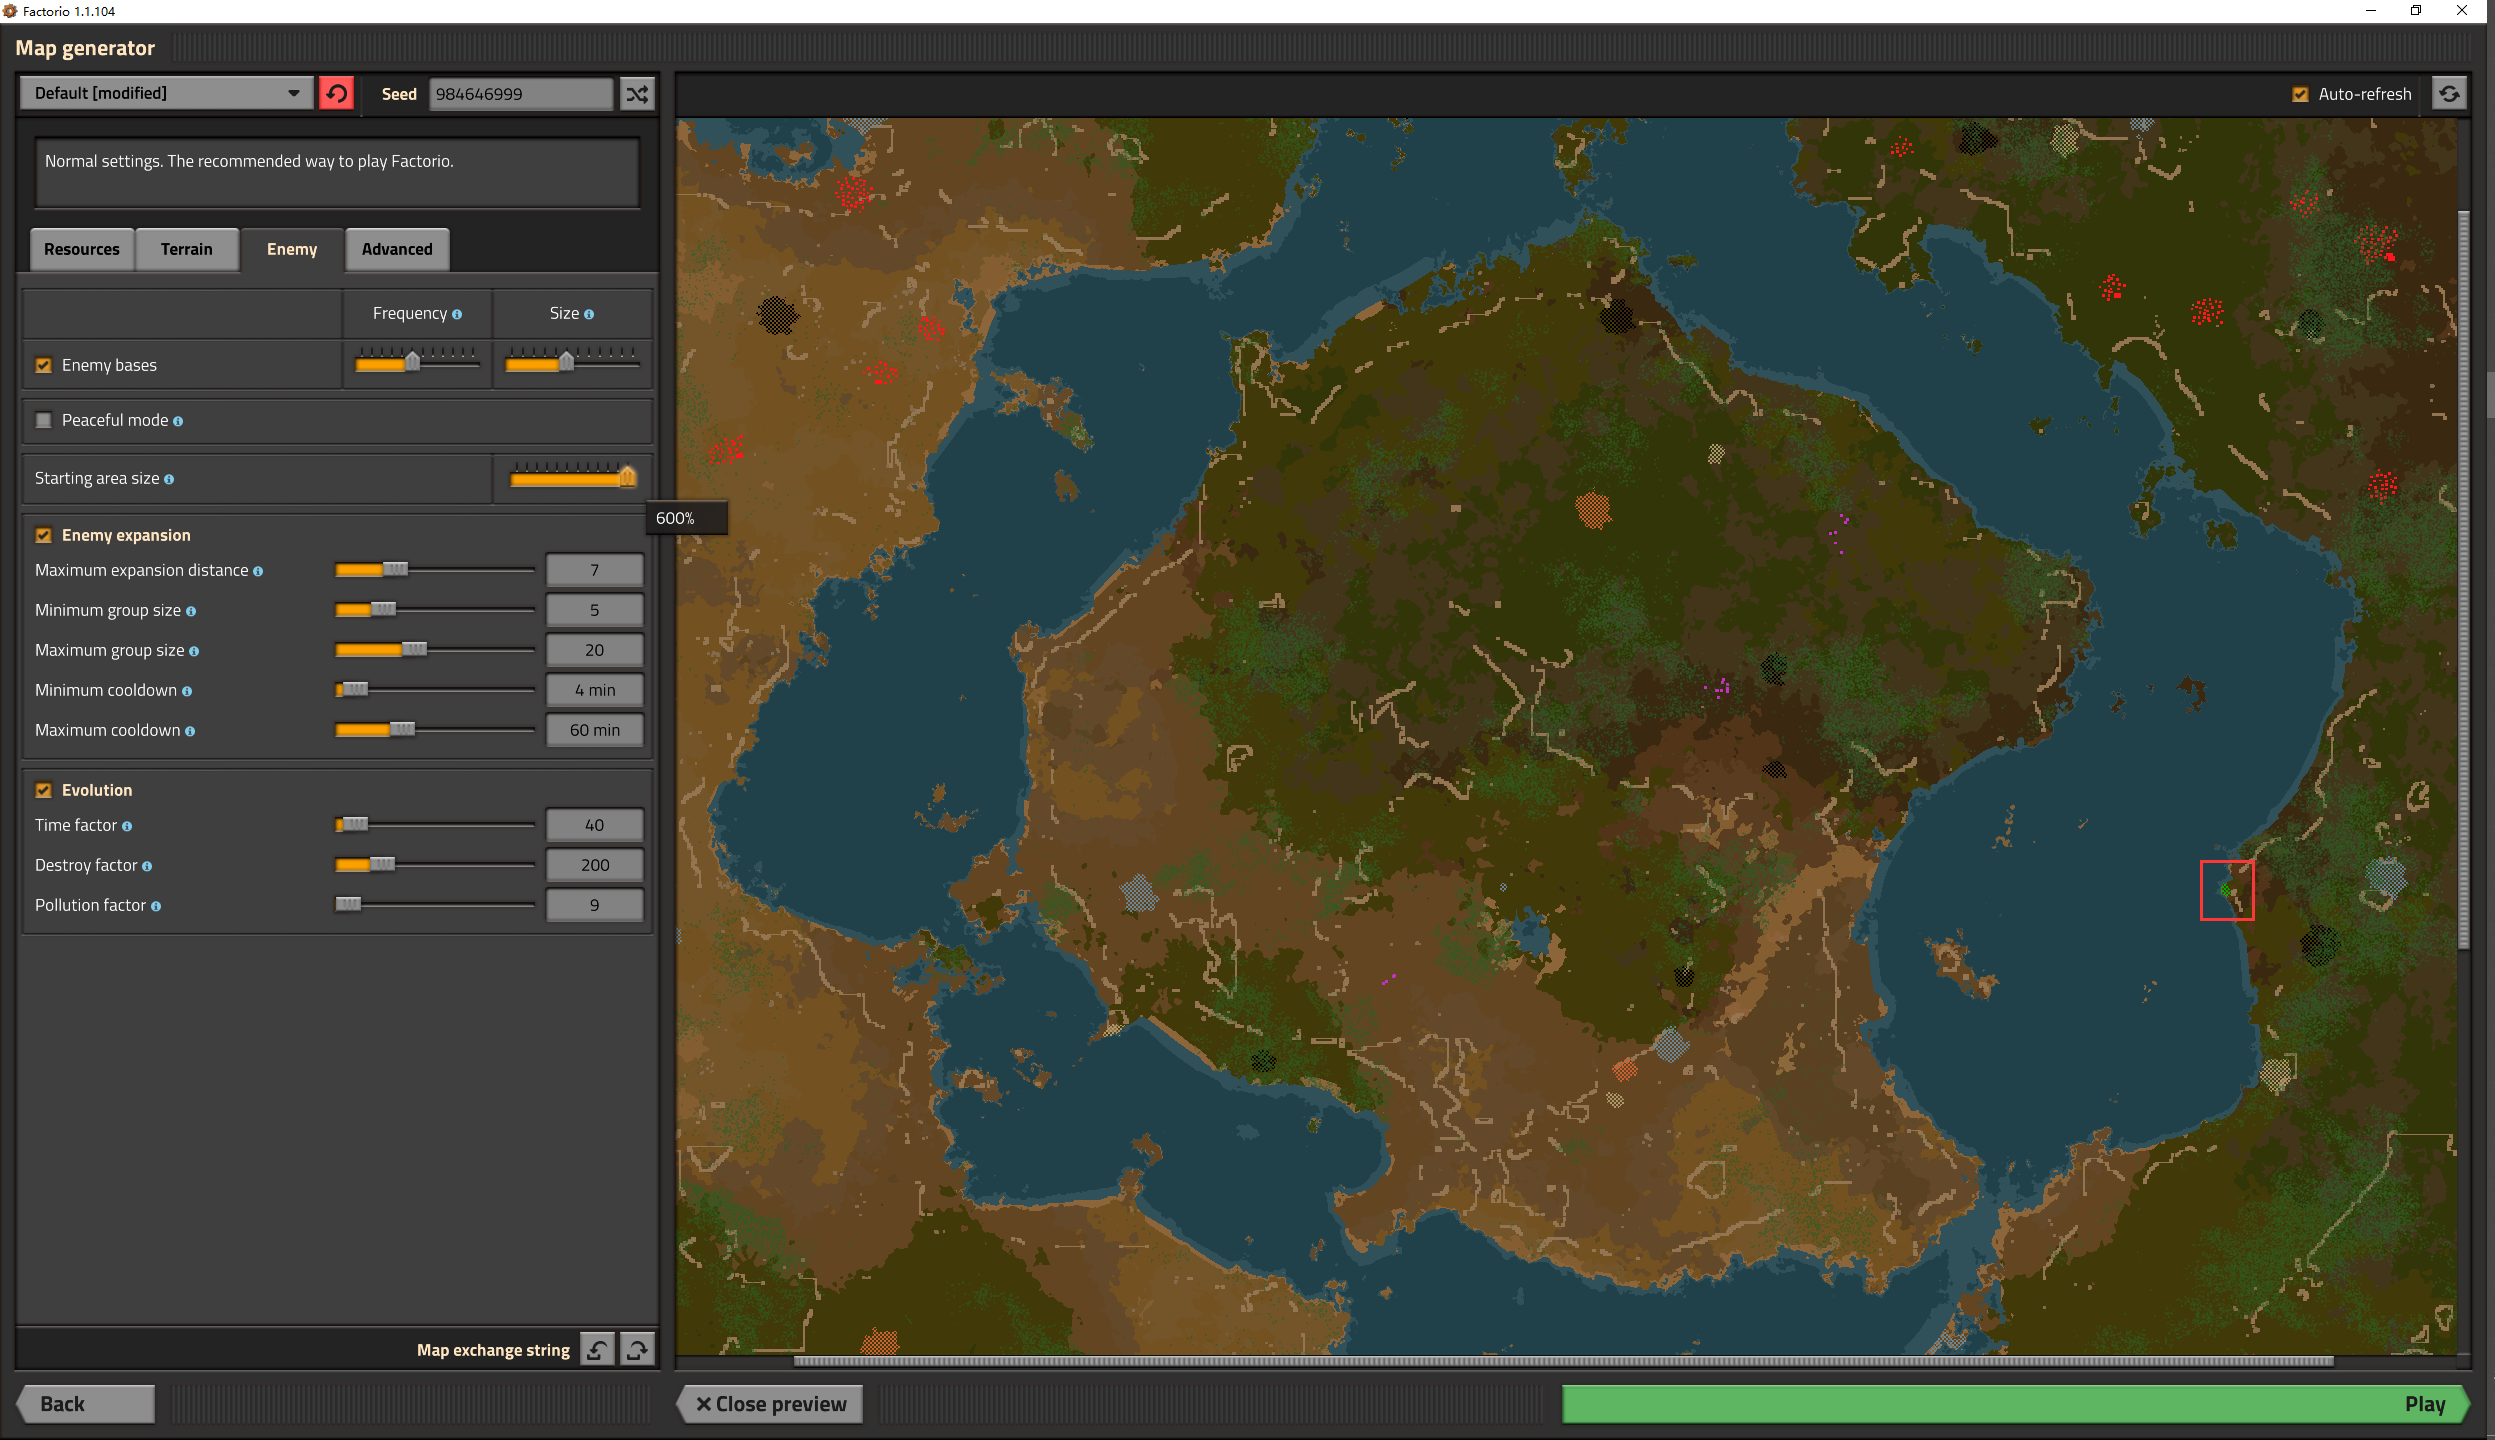Click Starting area size info icon

pos(169,479)
